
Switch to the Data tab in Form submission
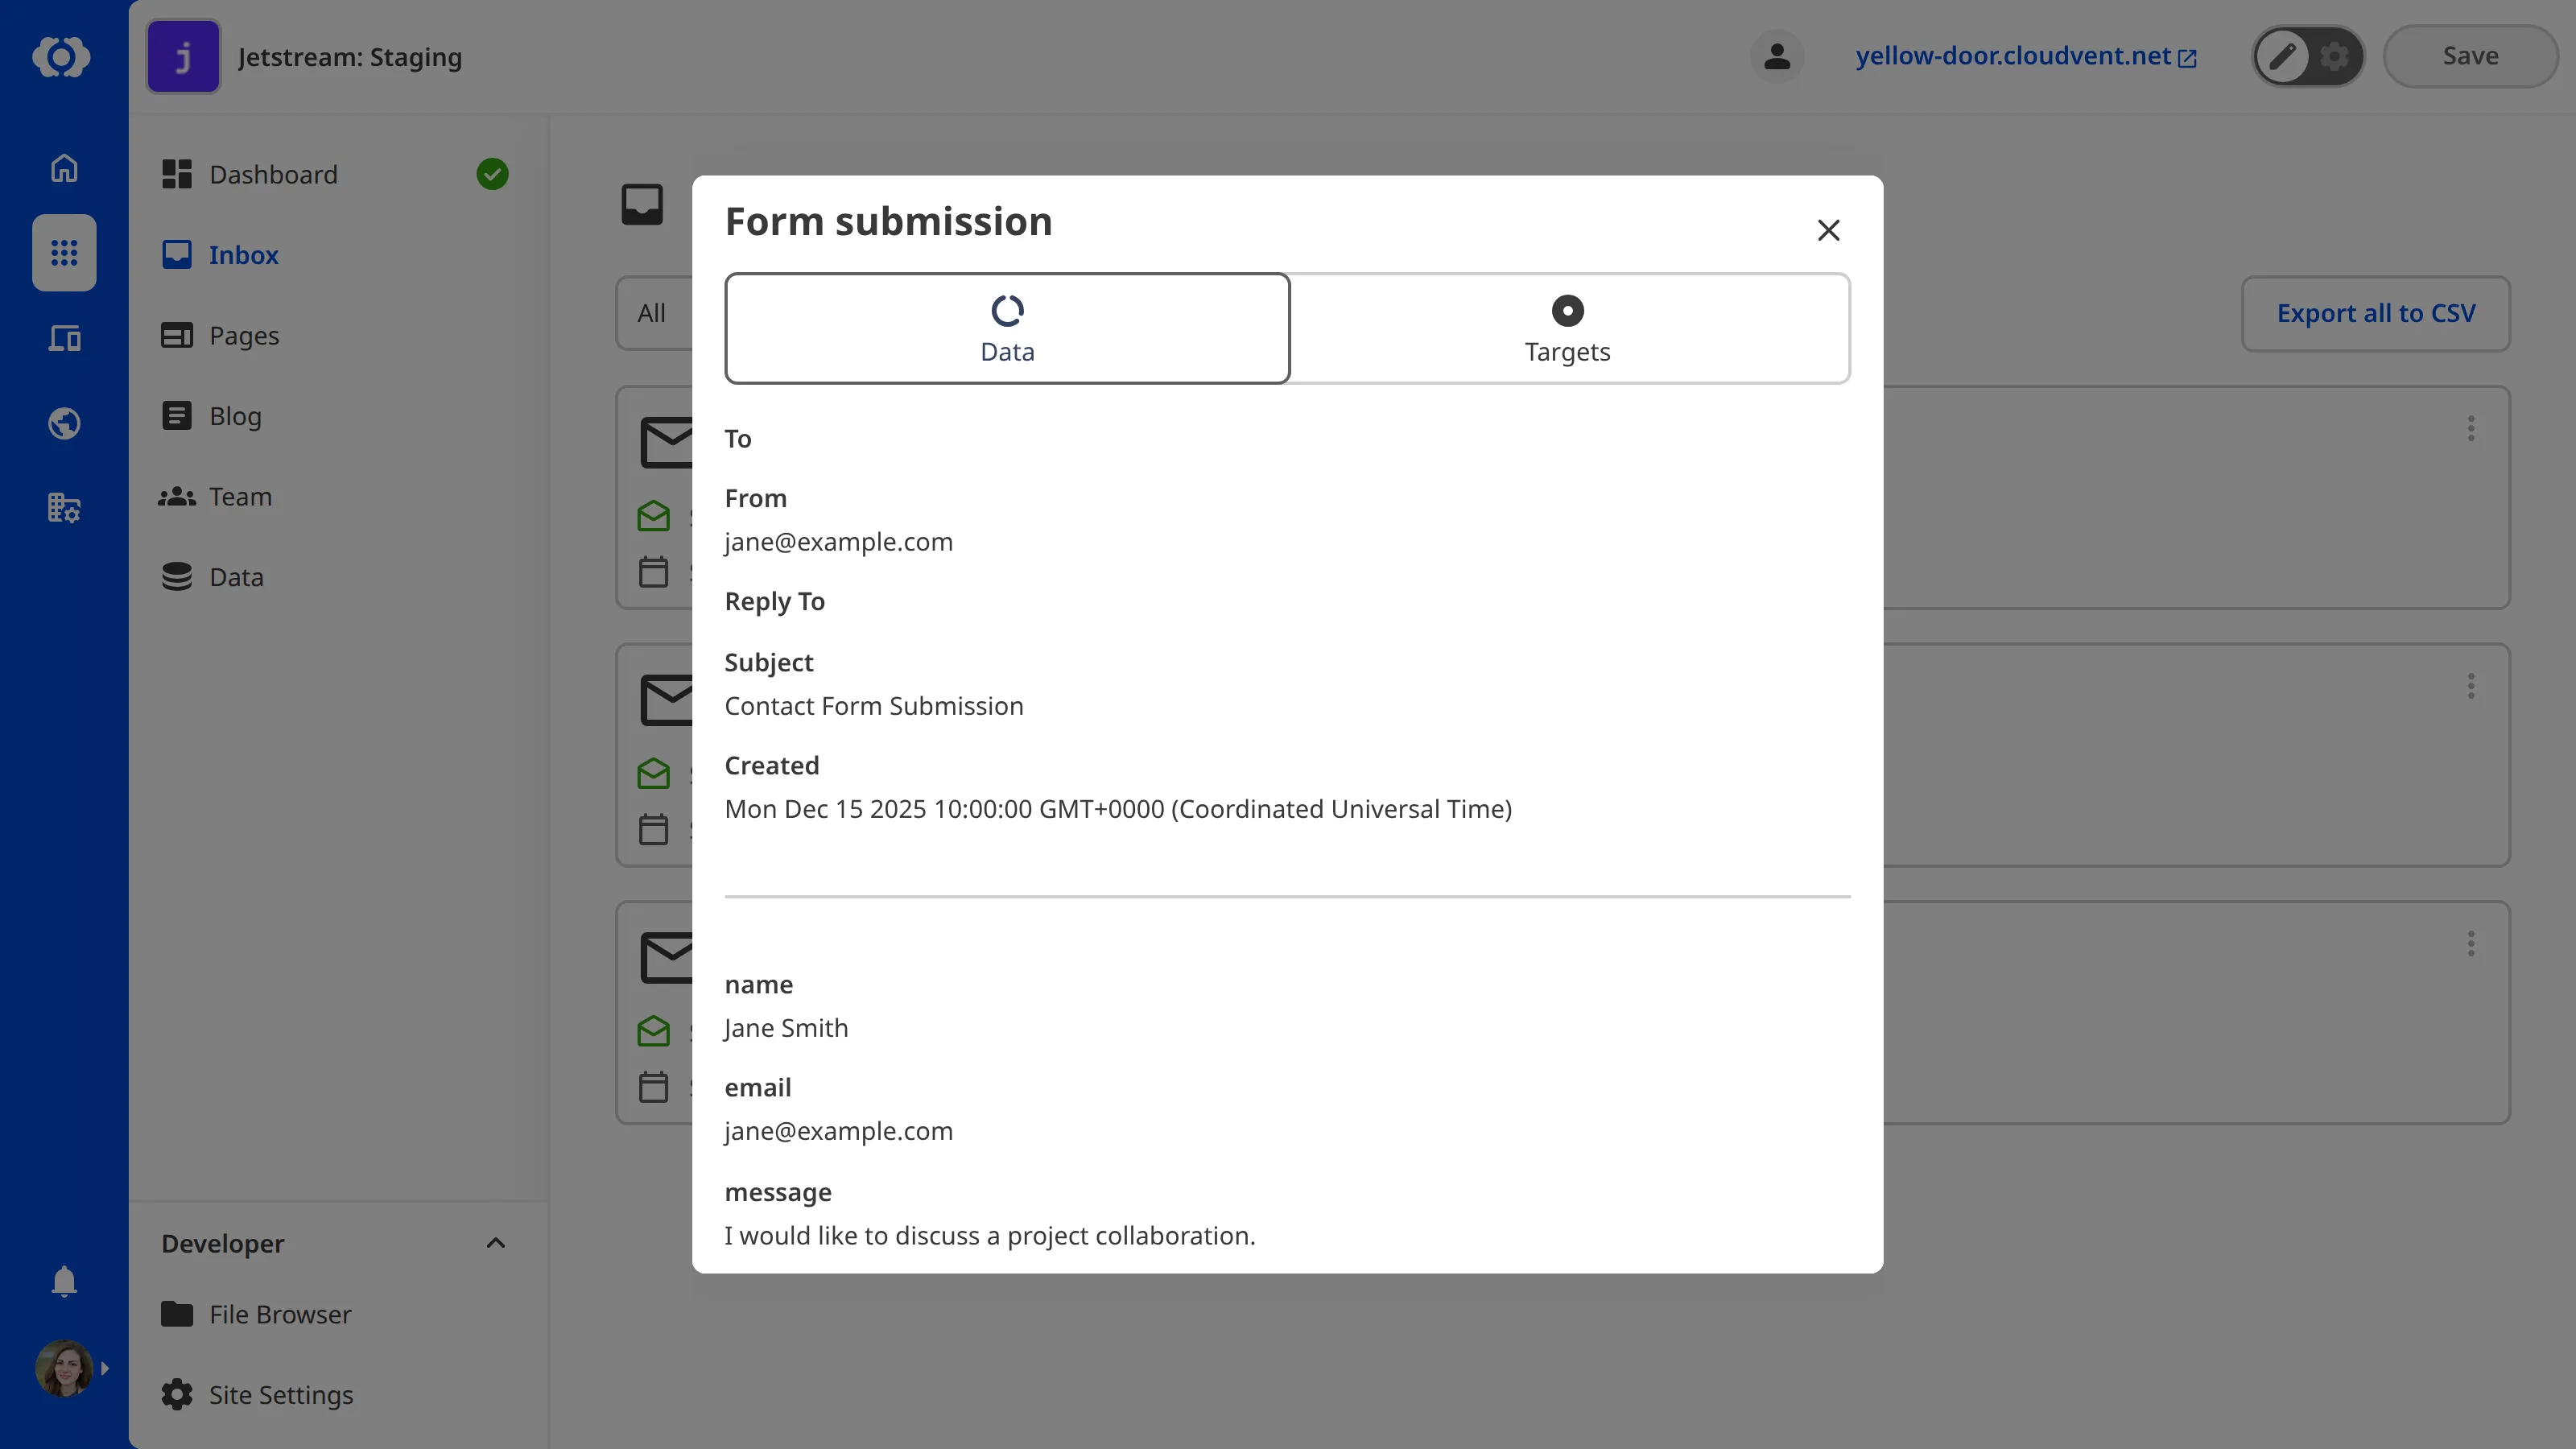point(1007,328)
